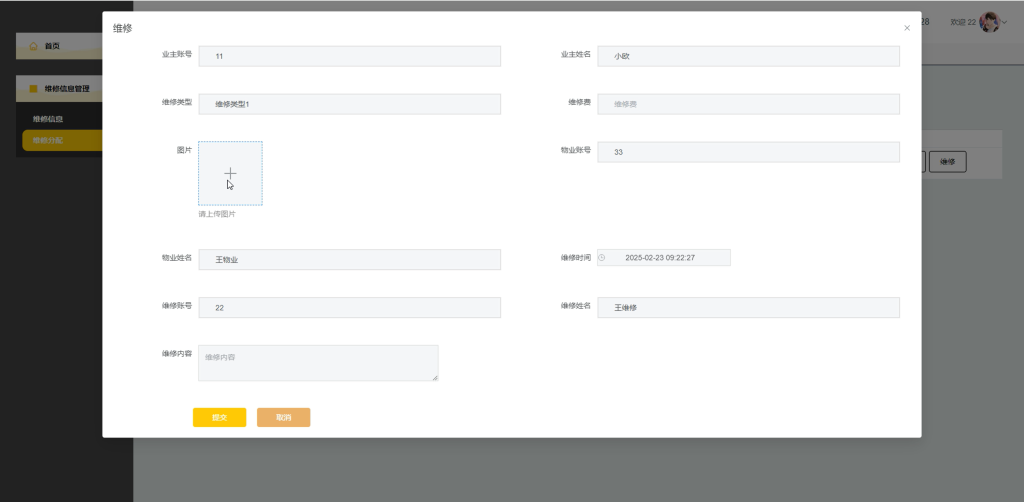Click the 维修 button in background table
The width and height of the screenshot is (1024, 502).
tap(948, 162)
